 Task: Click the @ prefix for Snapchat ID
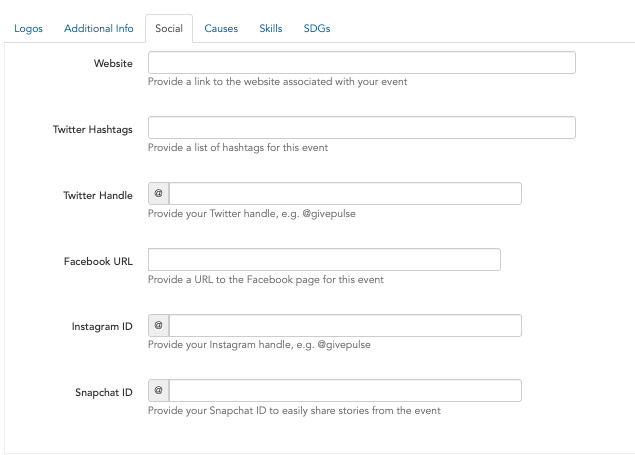(x=159, y=391)
